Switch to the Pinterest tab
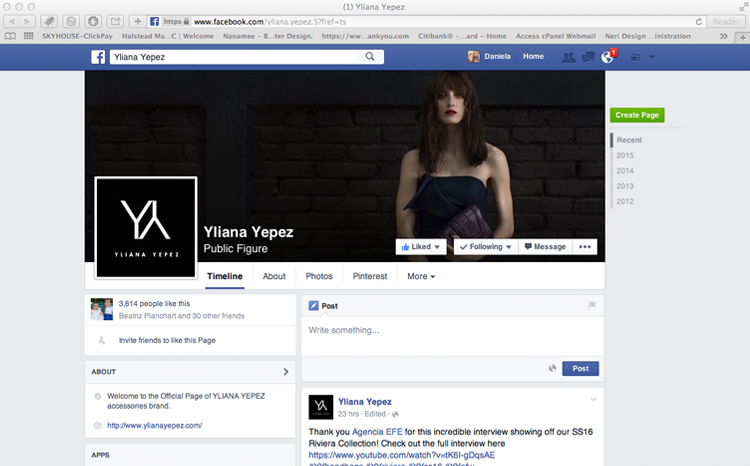Viewport: 750px width, 466px height. [370, 277]
